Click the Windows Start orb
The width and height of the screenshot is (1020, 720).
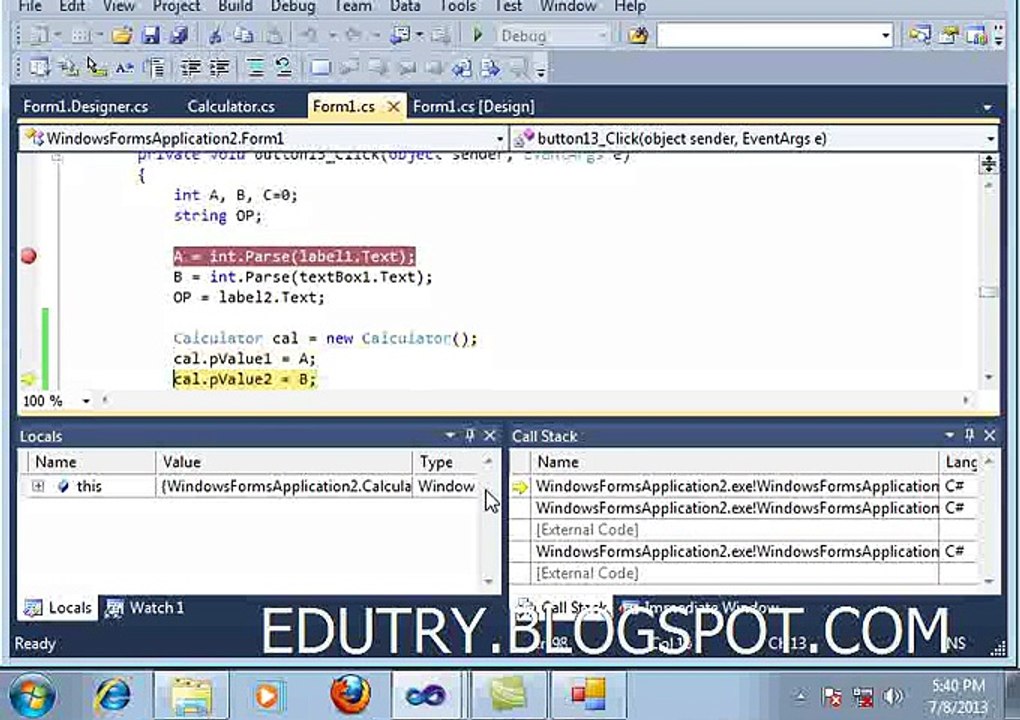tap(32, 696)
